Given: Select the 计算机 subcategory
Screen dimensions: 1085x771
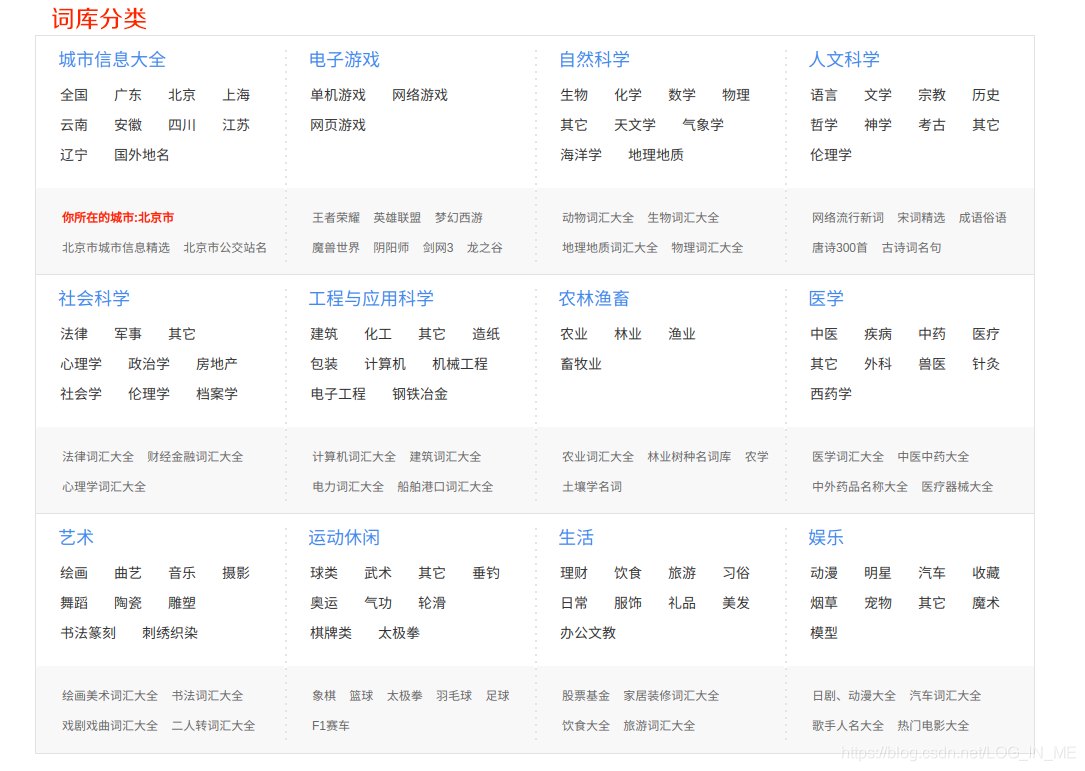Looking at the screenshot, I should point(385,364).
